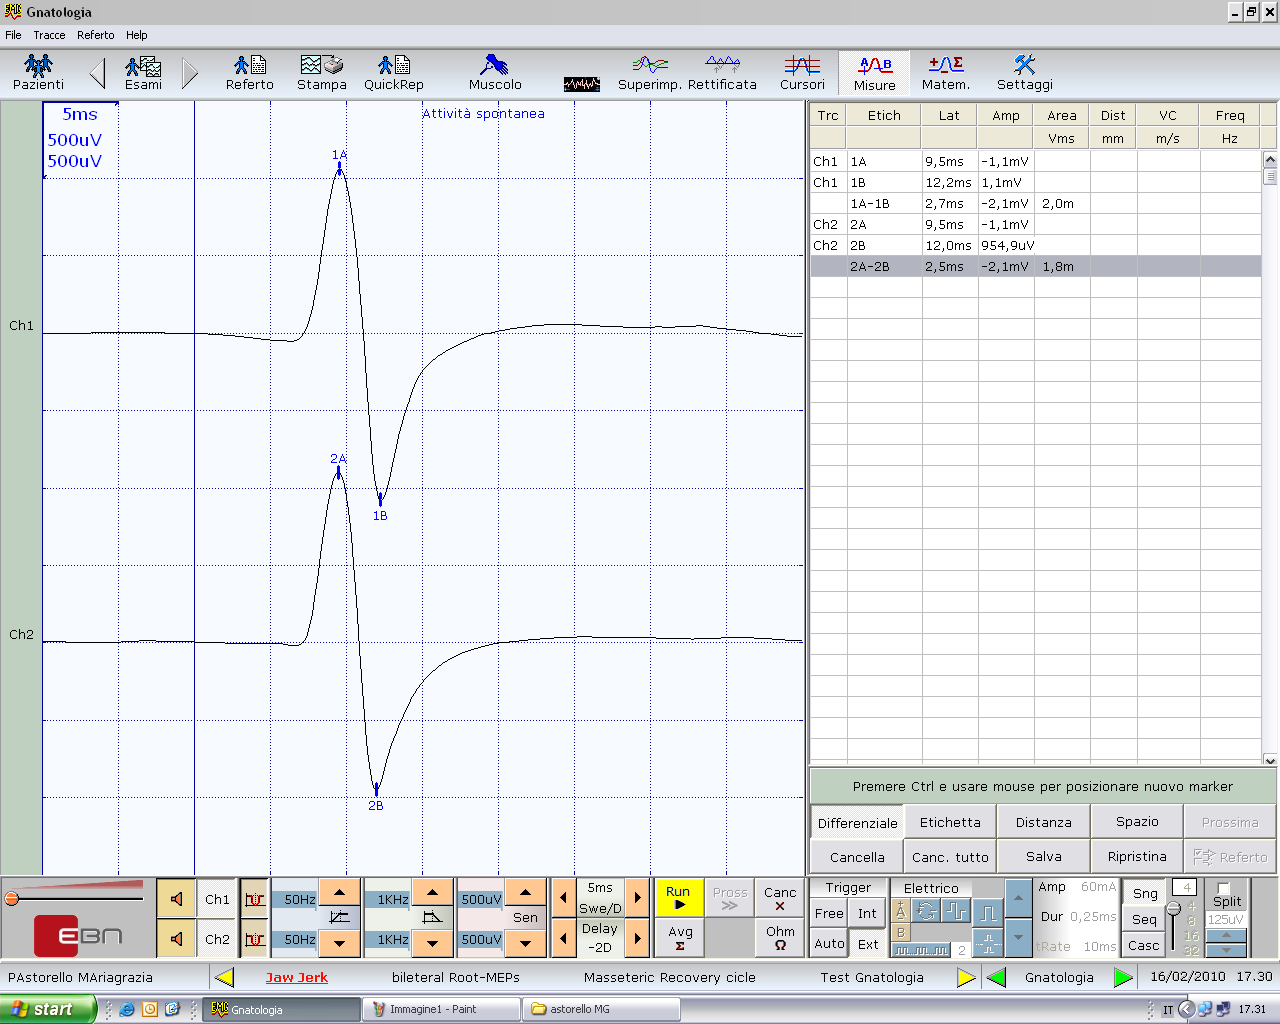Viewport: 1280px width, 1024px height.
Task: Advance sweep speed with 5ms right arrow
Action: (638, 897)
